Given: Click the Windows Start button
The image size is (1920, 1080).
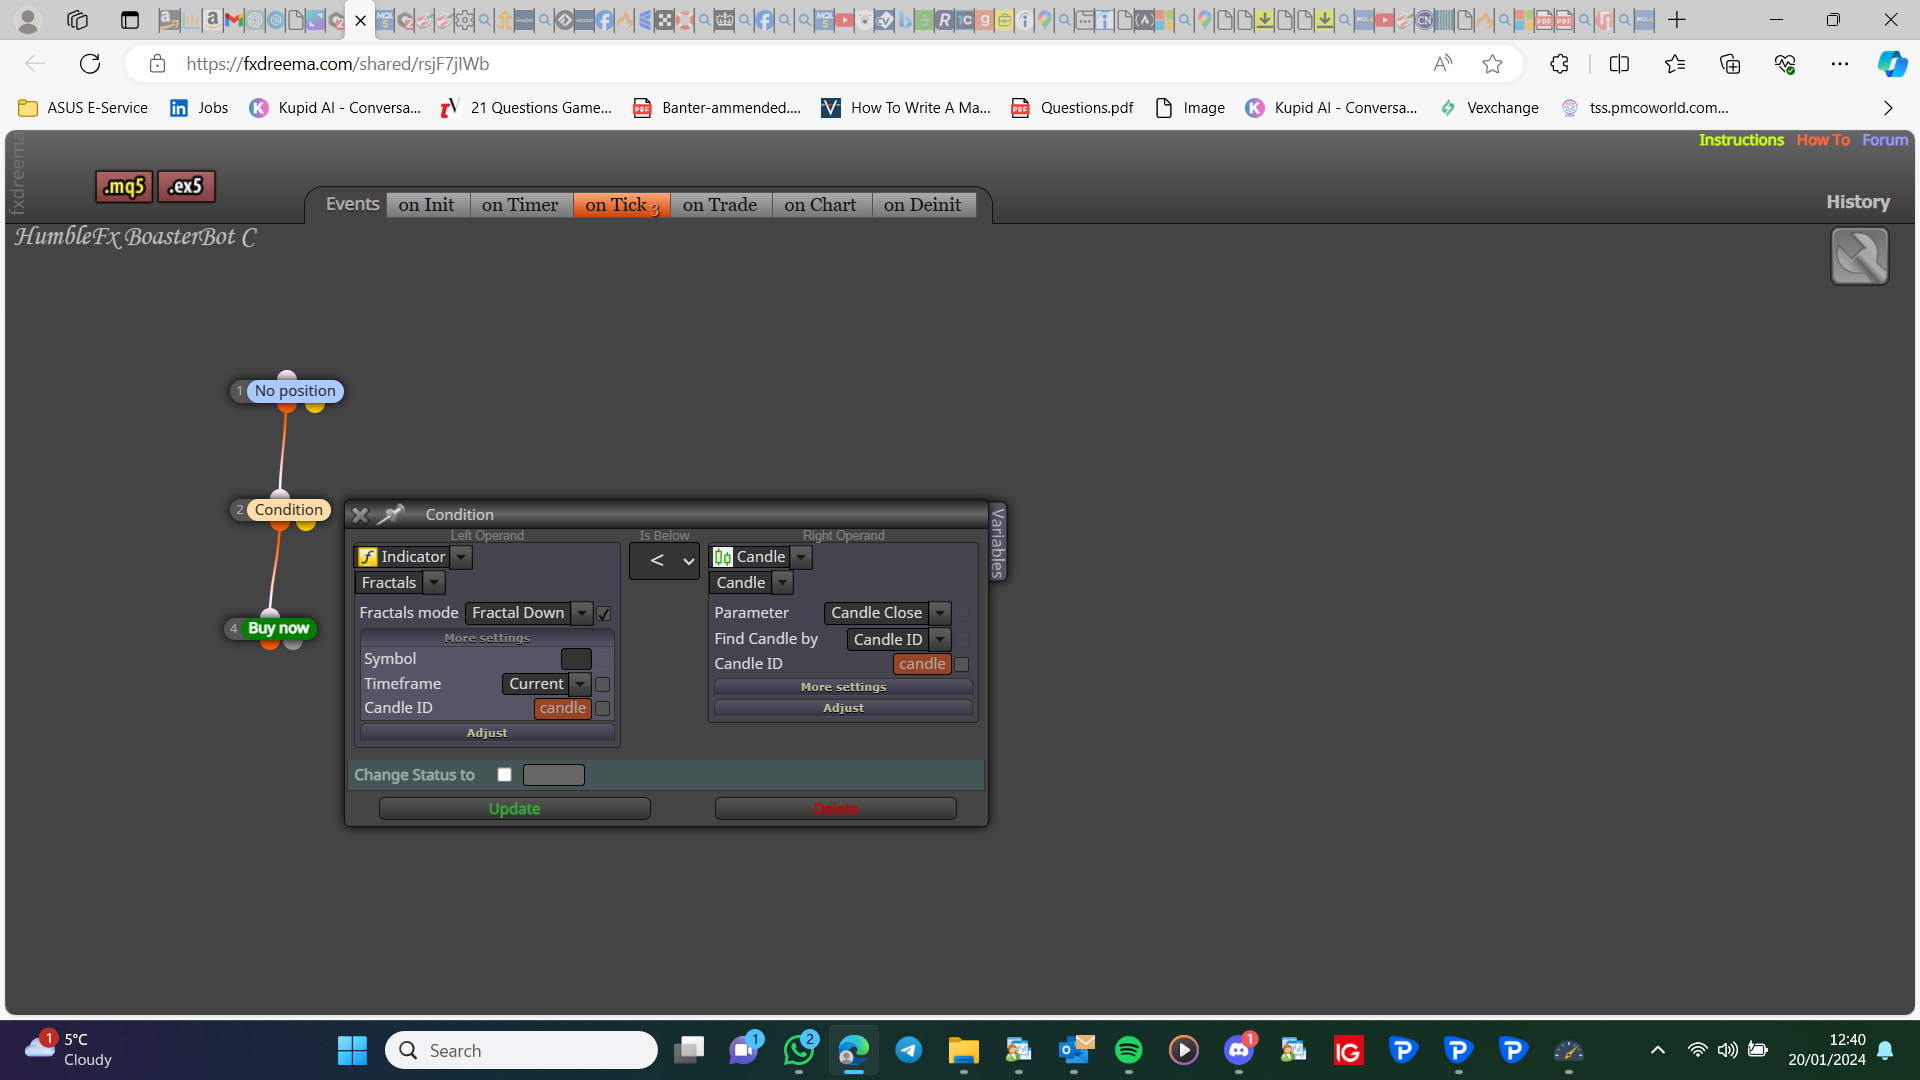Looking at the screenshot, I should tap(352, 1050).
